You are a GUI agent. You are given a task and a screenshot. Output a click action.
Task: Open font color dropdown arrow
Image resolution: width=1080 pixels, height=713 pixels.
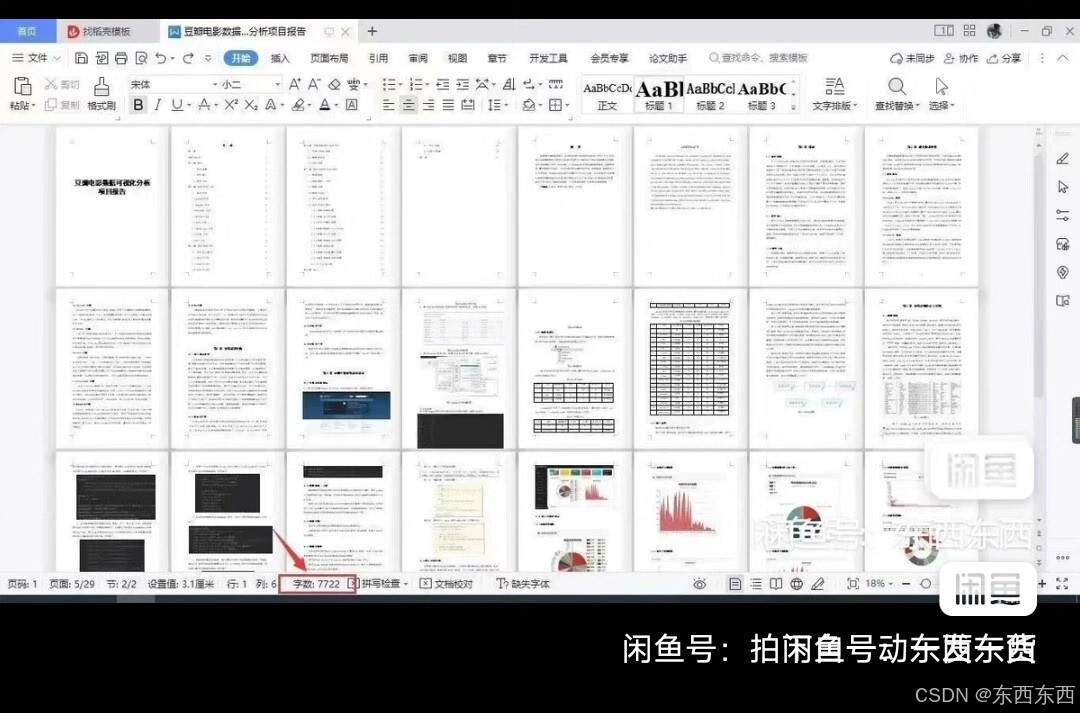336,105
